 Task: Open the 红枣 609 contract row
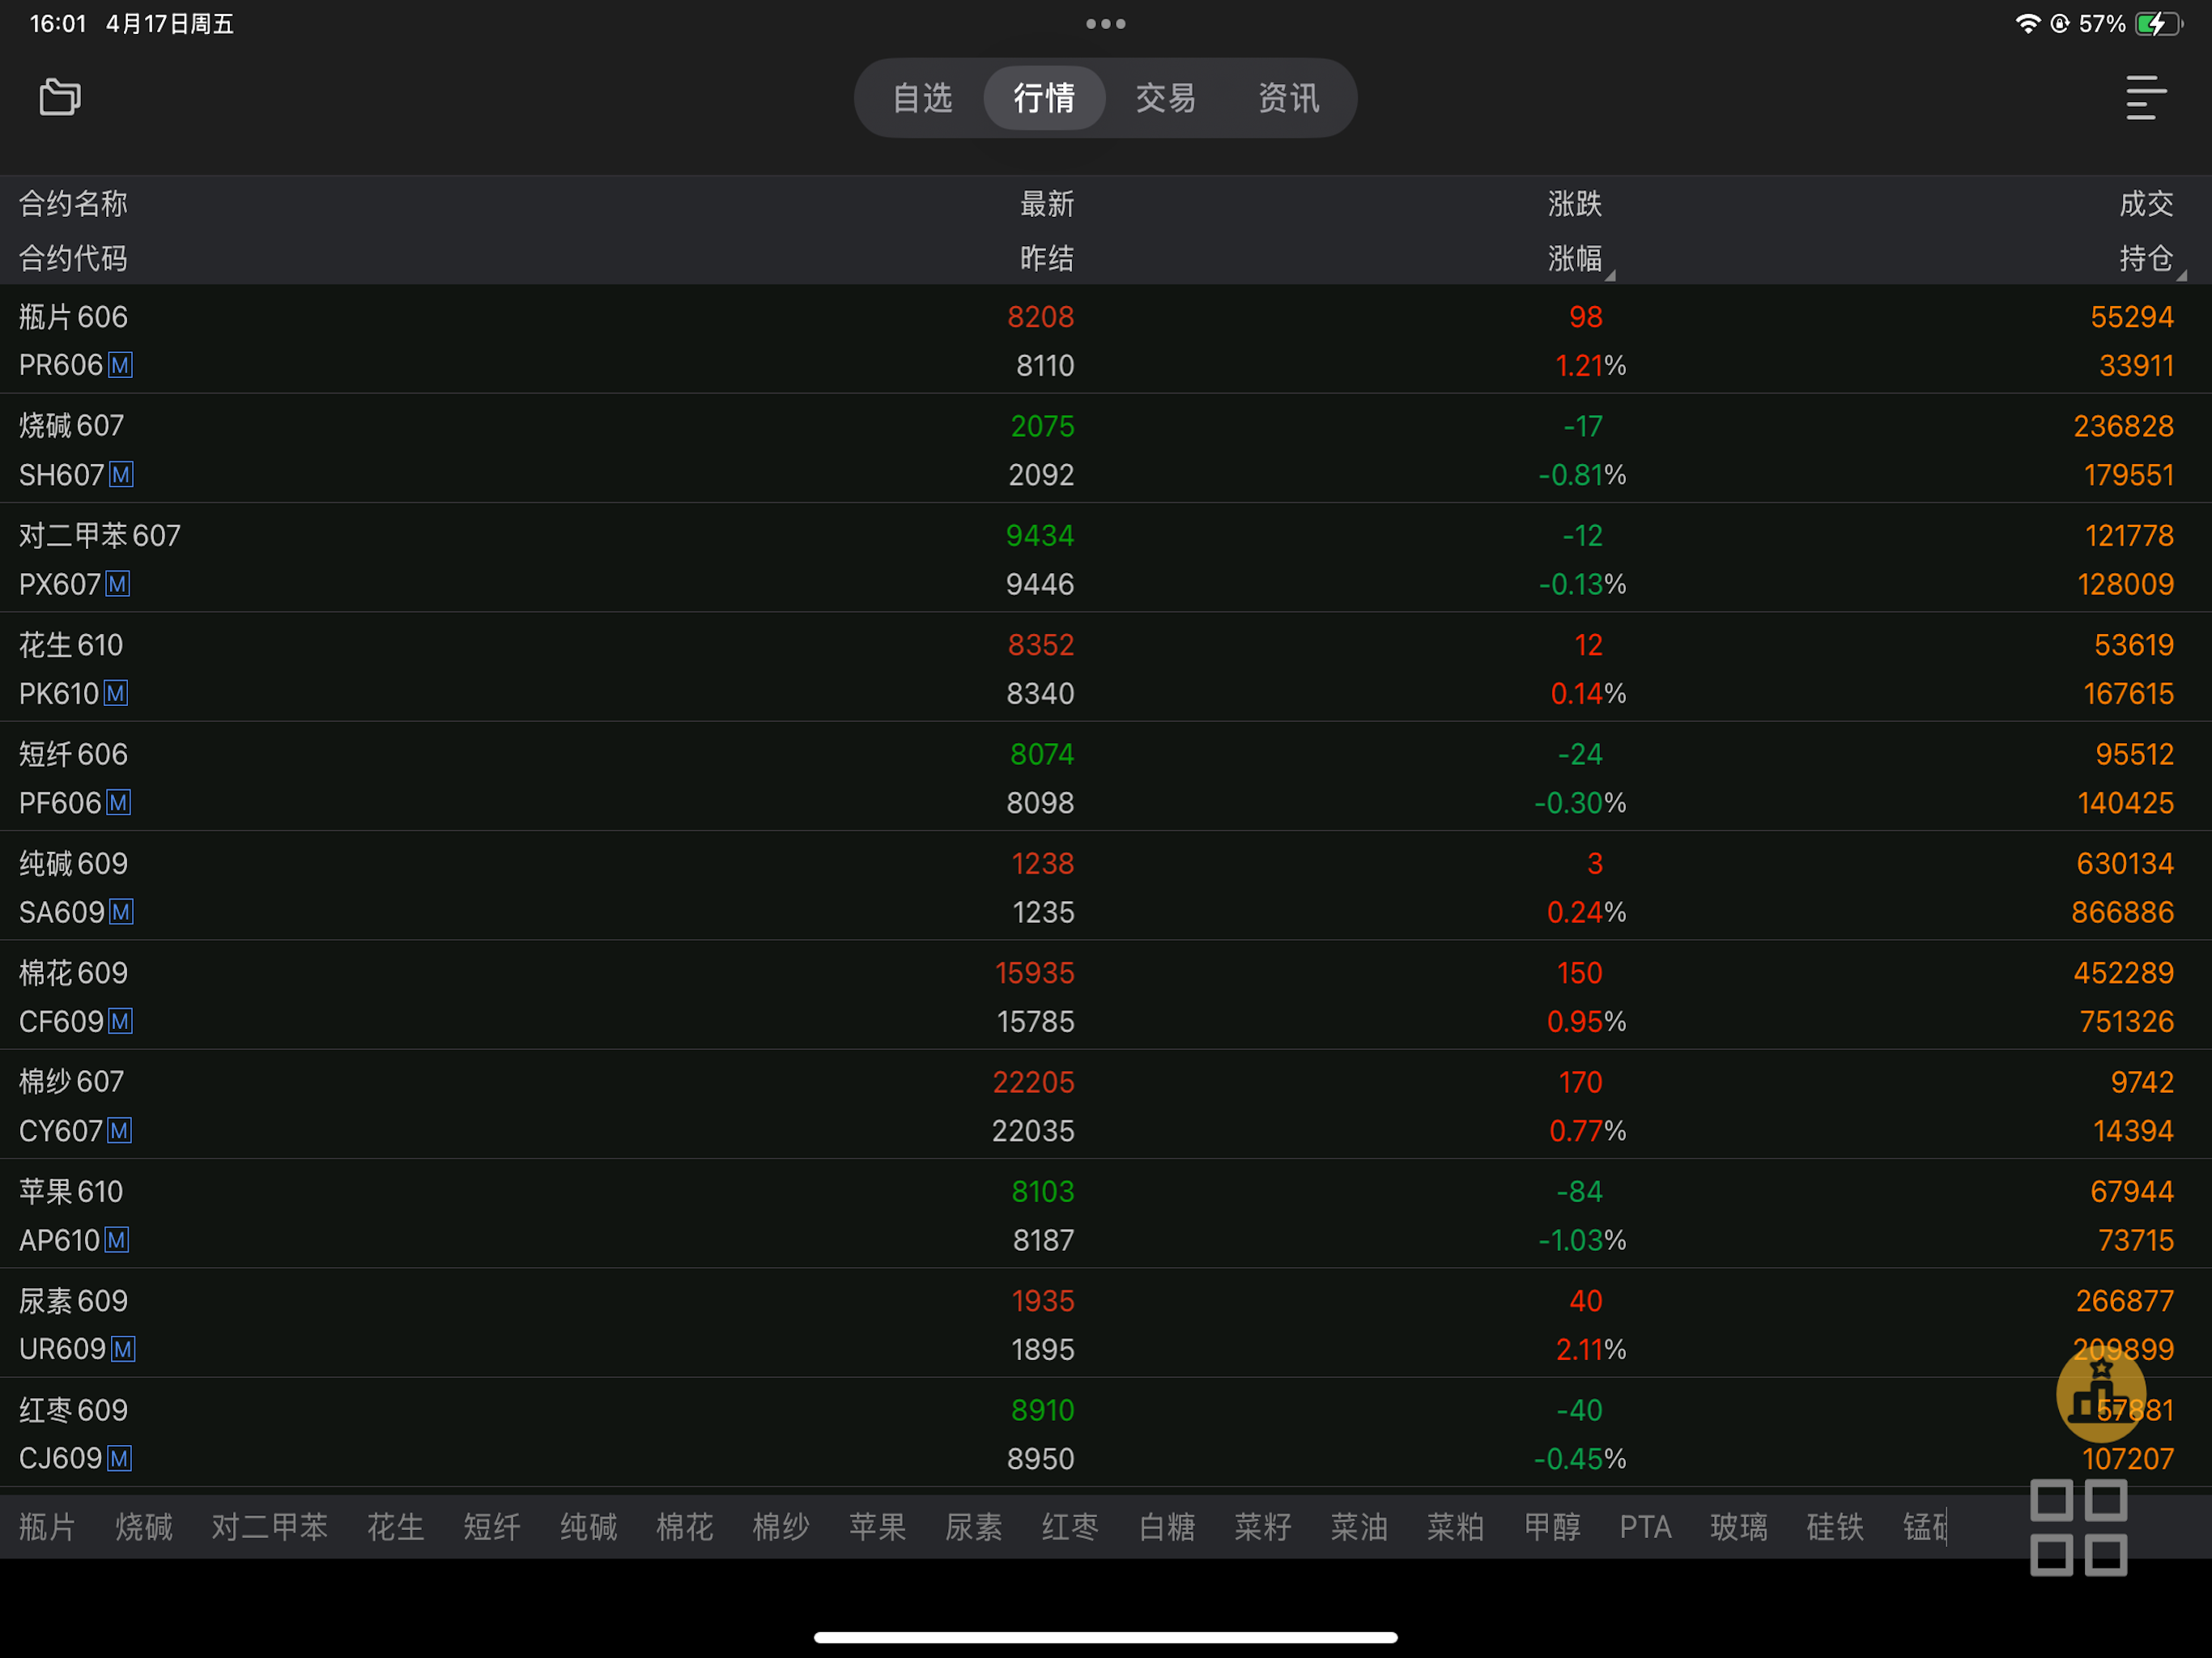click(1106, 1433)
